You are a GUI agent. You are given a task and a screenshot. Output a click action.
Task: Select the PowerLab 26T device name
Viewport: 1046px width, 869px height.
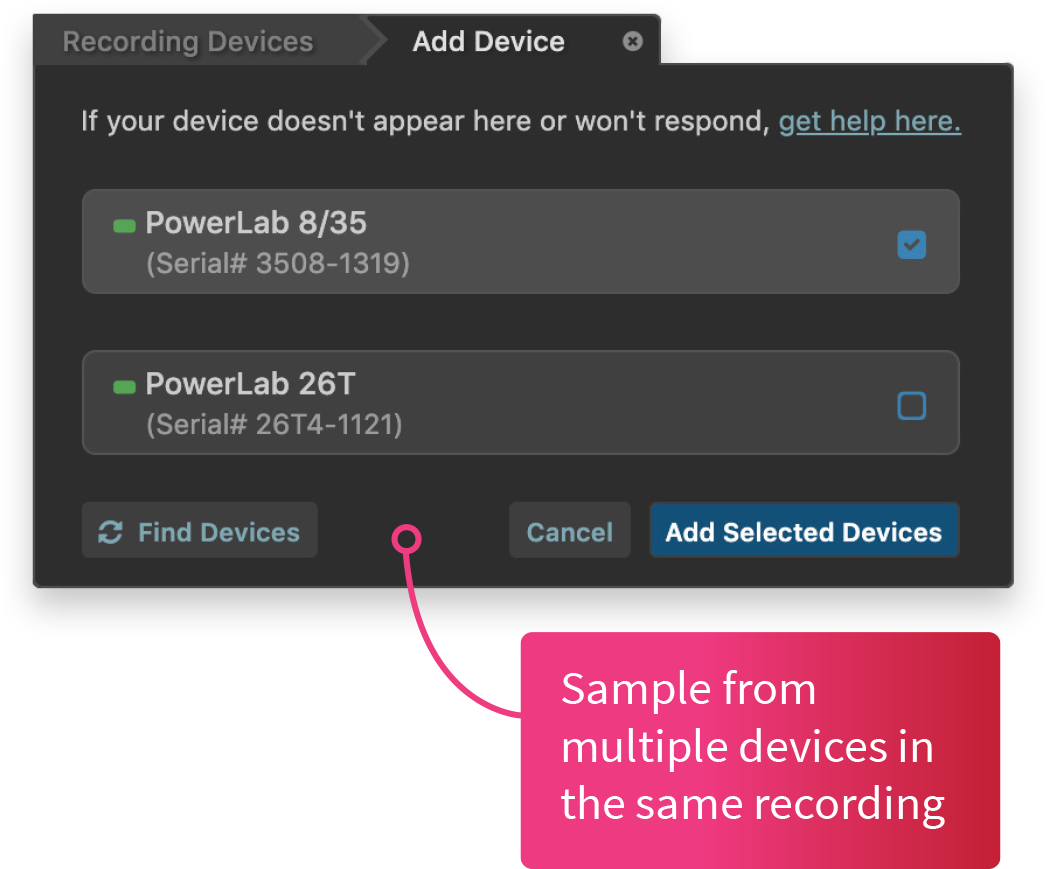[x=250, y=384]
